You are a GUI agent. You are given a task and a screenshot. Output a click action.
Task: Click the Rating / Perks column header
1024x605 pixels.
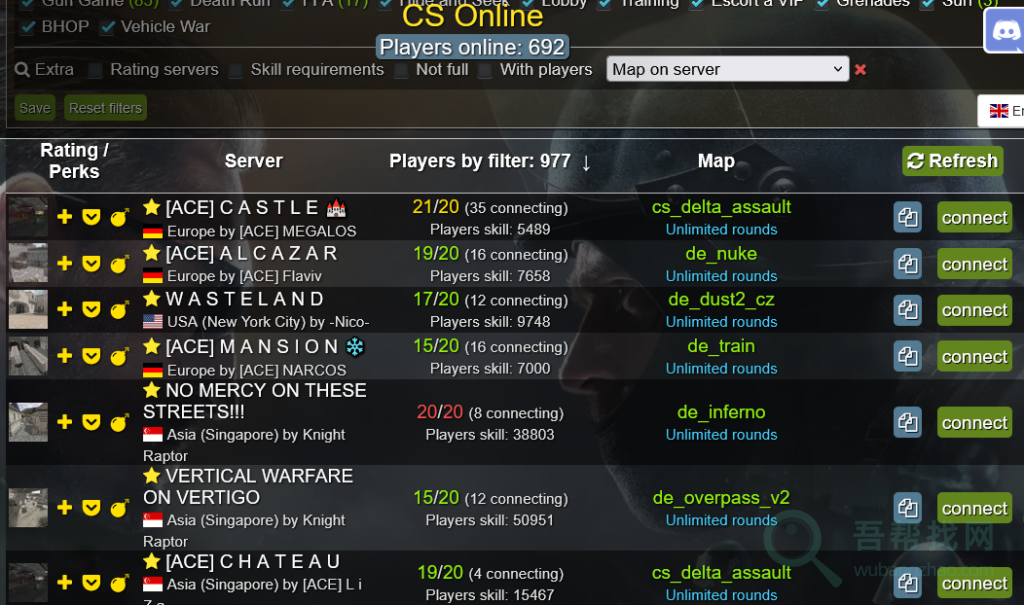coord(74,161)
